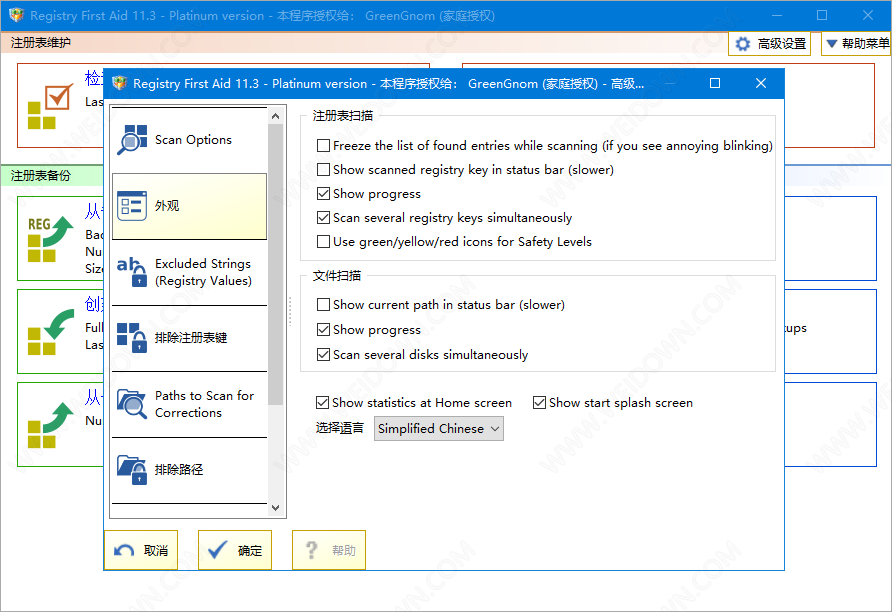Image resolution: width=892 pixels, height=612 pixels.
Task: Click the question mark icon on 帮助
Action: [x=312, y=550]
